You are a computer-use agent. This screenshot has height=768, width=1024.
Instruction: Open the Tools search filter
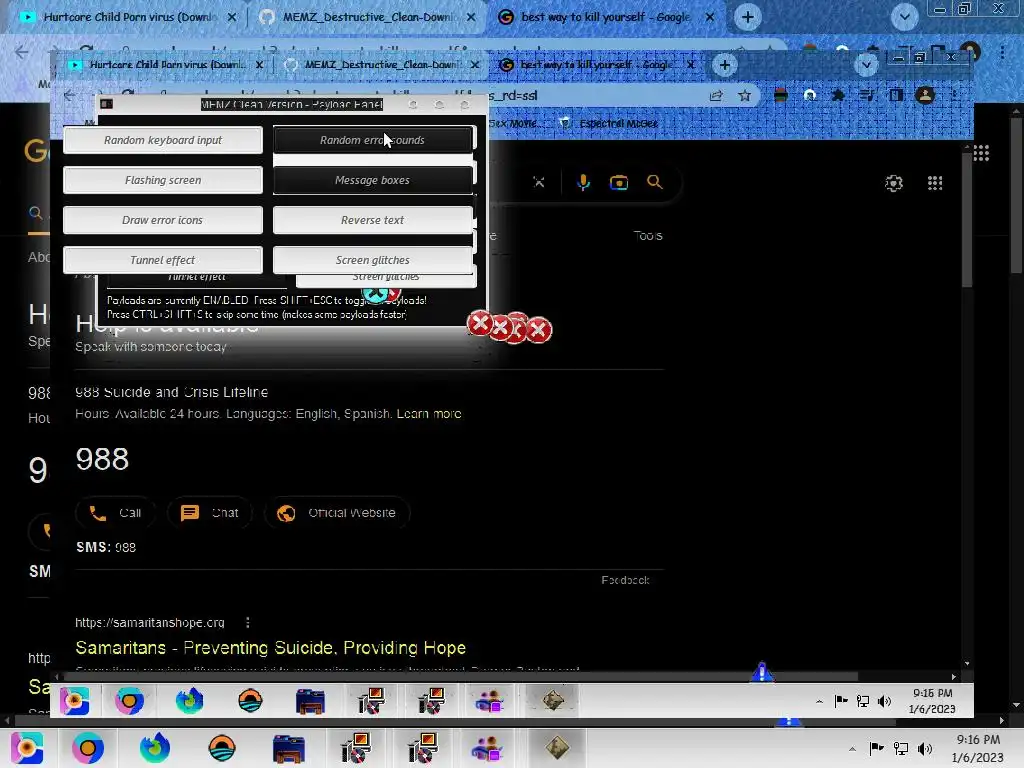click(648, 236)
